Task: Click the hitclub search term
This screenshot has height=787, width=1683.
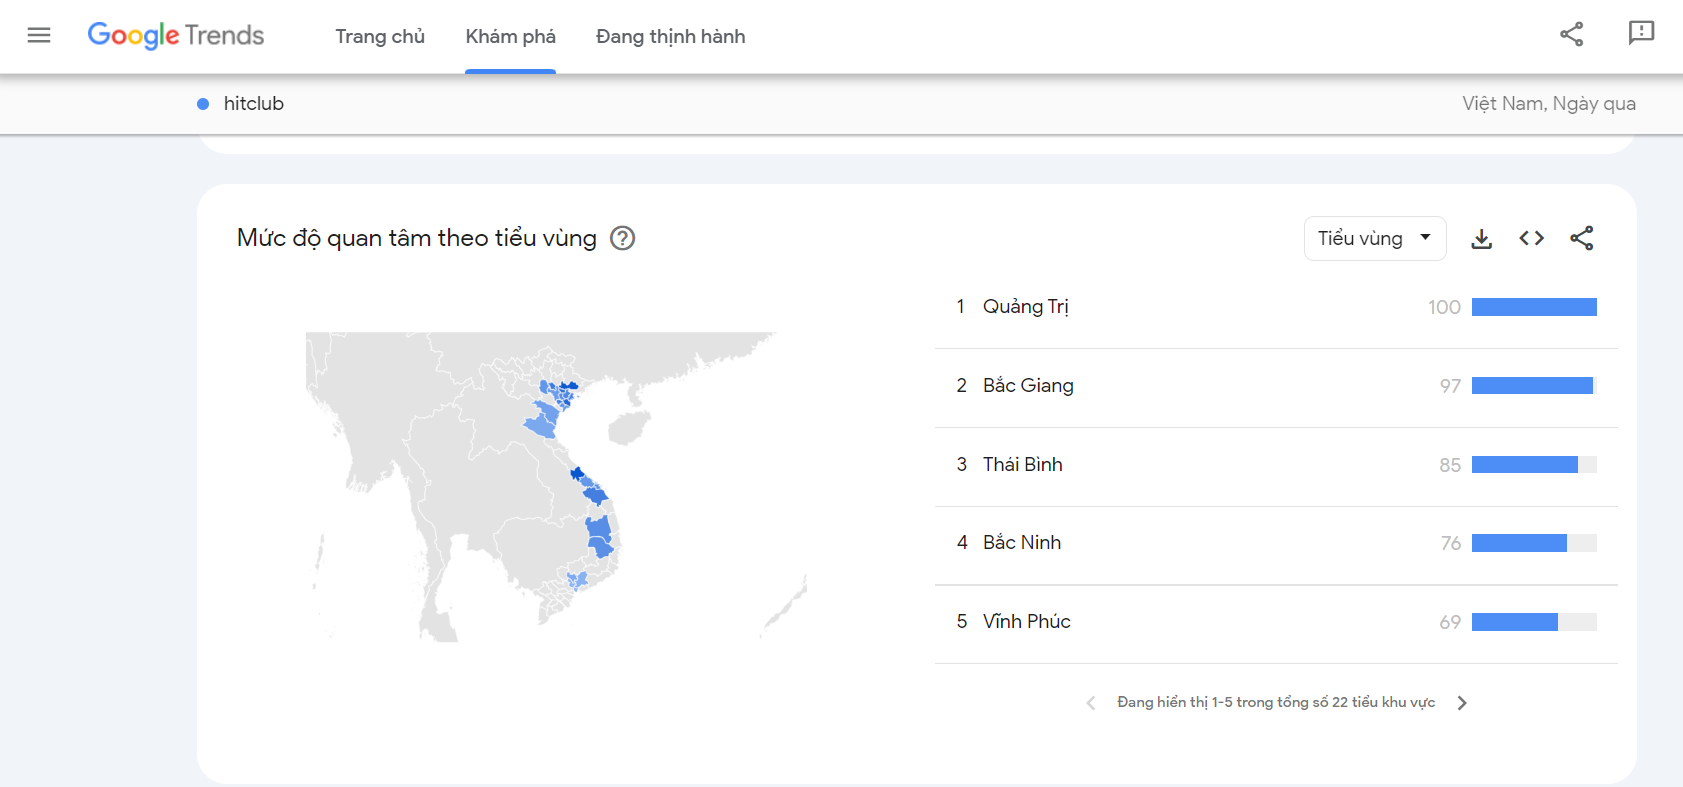Action: point(254,104)
